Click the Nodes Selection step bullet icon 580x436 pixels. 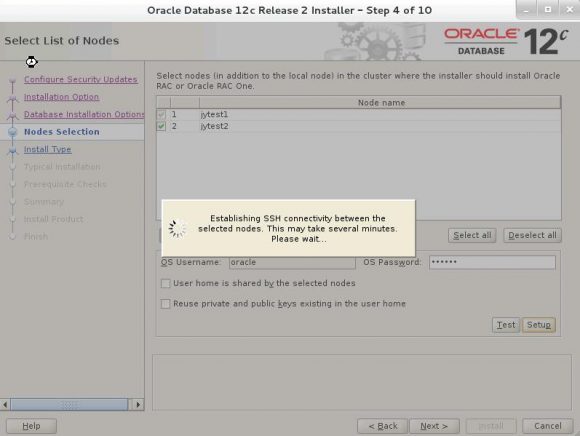(13, 132)
